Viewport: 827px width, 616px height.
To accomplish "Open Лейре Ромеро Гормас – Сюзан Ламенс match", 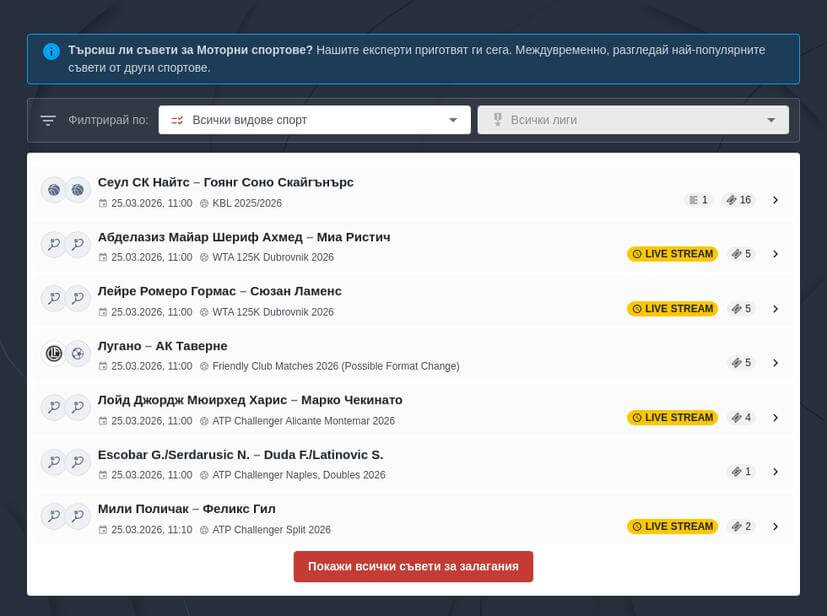I will pyautogui.click(x=220, y=291).
